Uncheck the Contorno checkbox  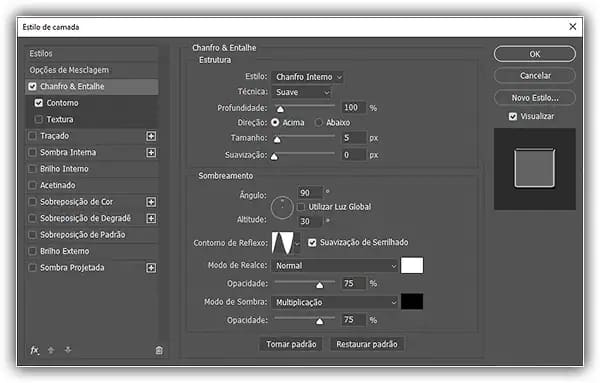point(39,103)
